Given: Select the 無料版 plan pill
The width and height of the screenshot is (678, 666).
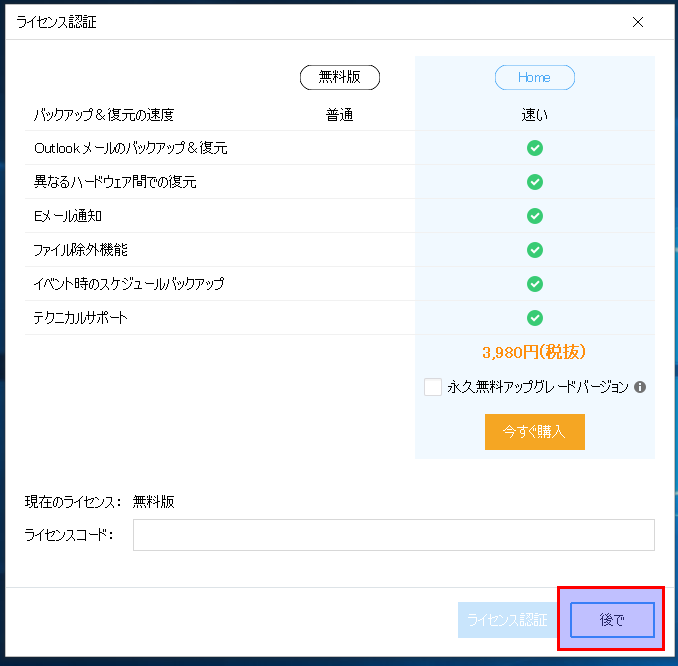Looking at the screenshot, I should (340, 77).
